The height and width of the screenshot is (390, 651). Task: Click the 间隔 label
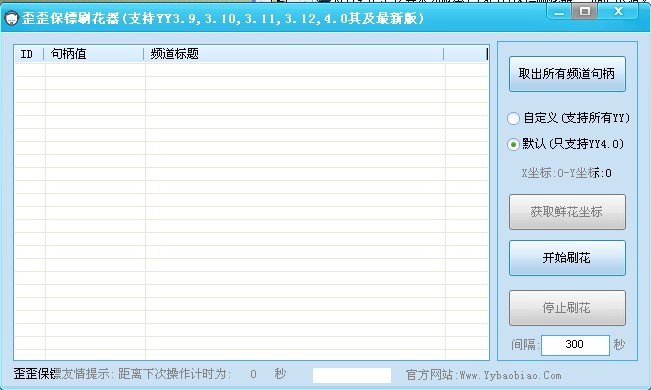[x=525, y=345]
